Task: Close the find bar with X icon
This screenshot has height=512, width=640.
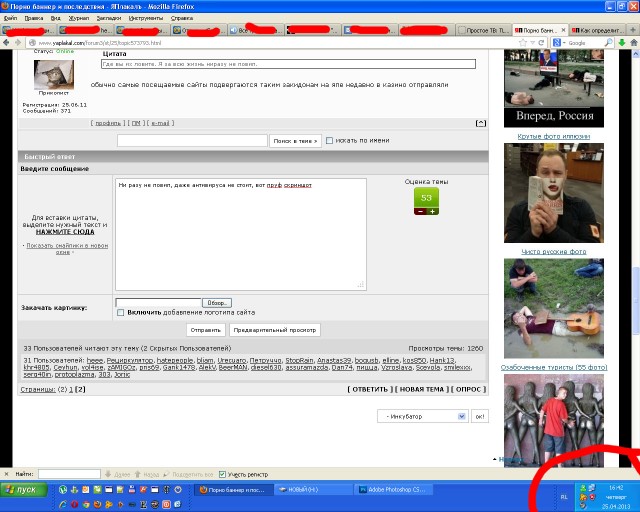Action: pos(6,473)
